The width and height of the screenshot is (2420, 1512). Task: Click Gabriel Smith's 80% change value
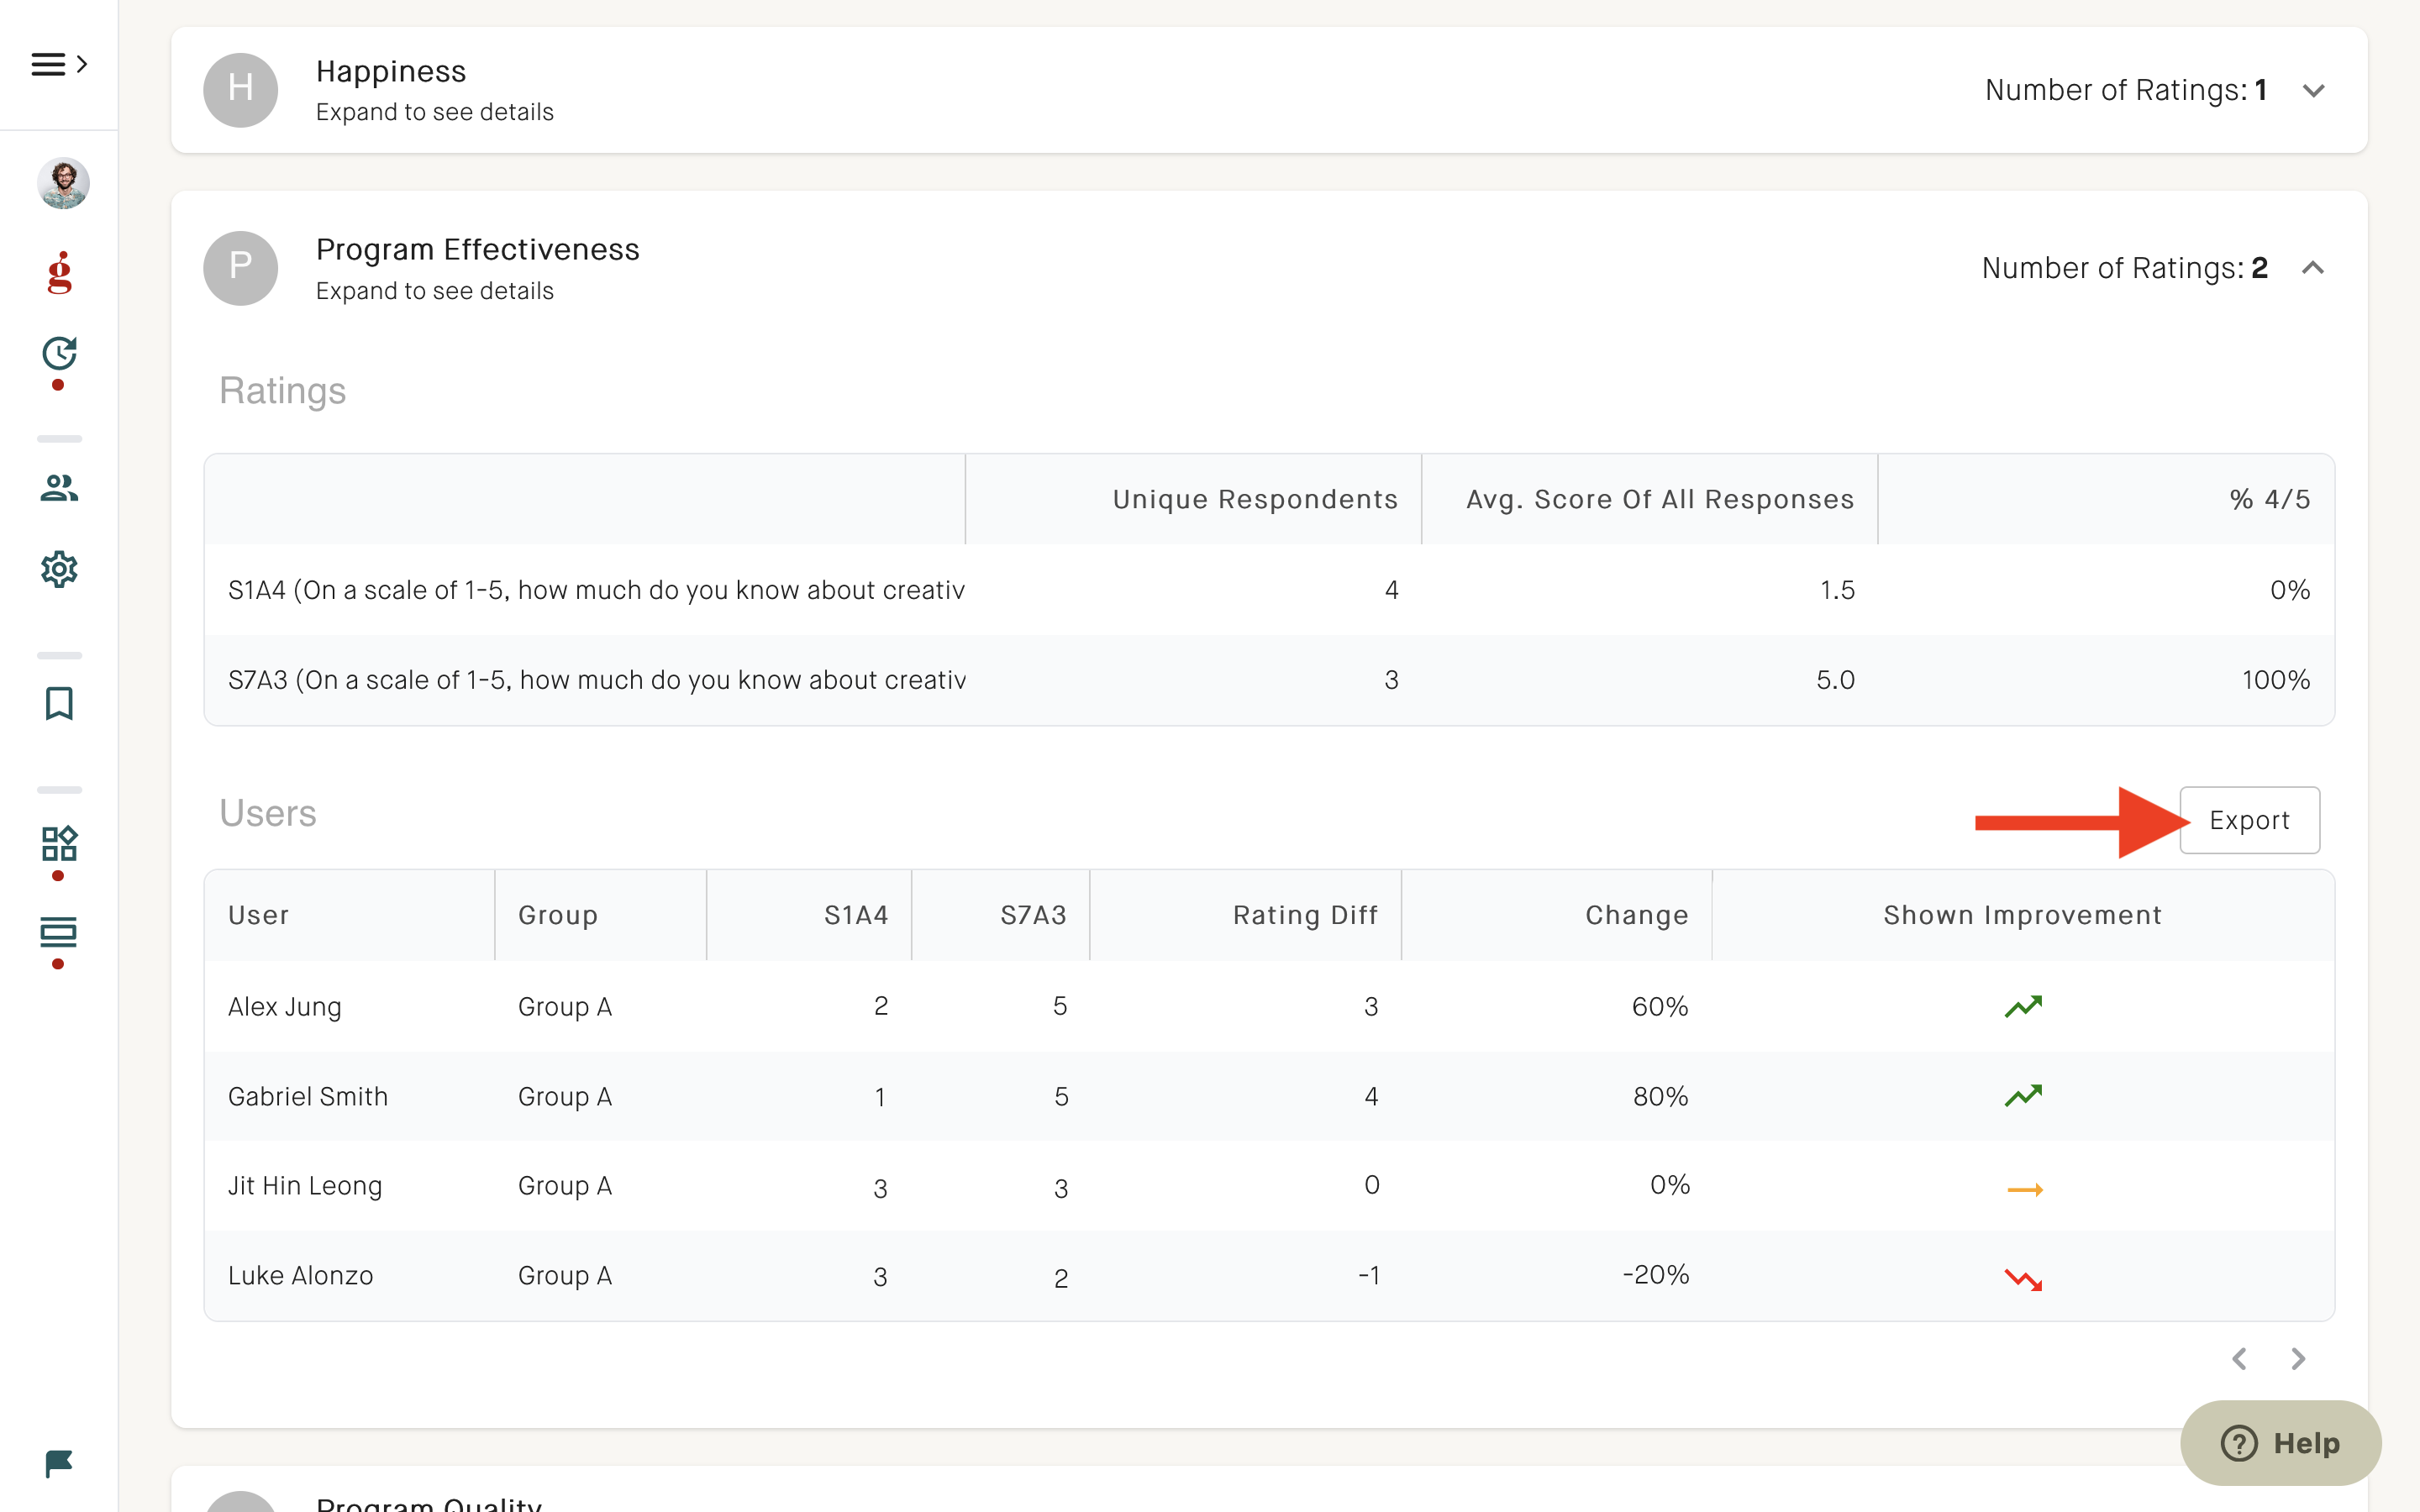[x=1661, y=1096]
